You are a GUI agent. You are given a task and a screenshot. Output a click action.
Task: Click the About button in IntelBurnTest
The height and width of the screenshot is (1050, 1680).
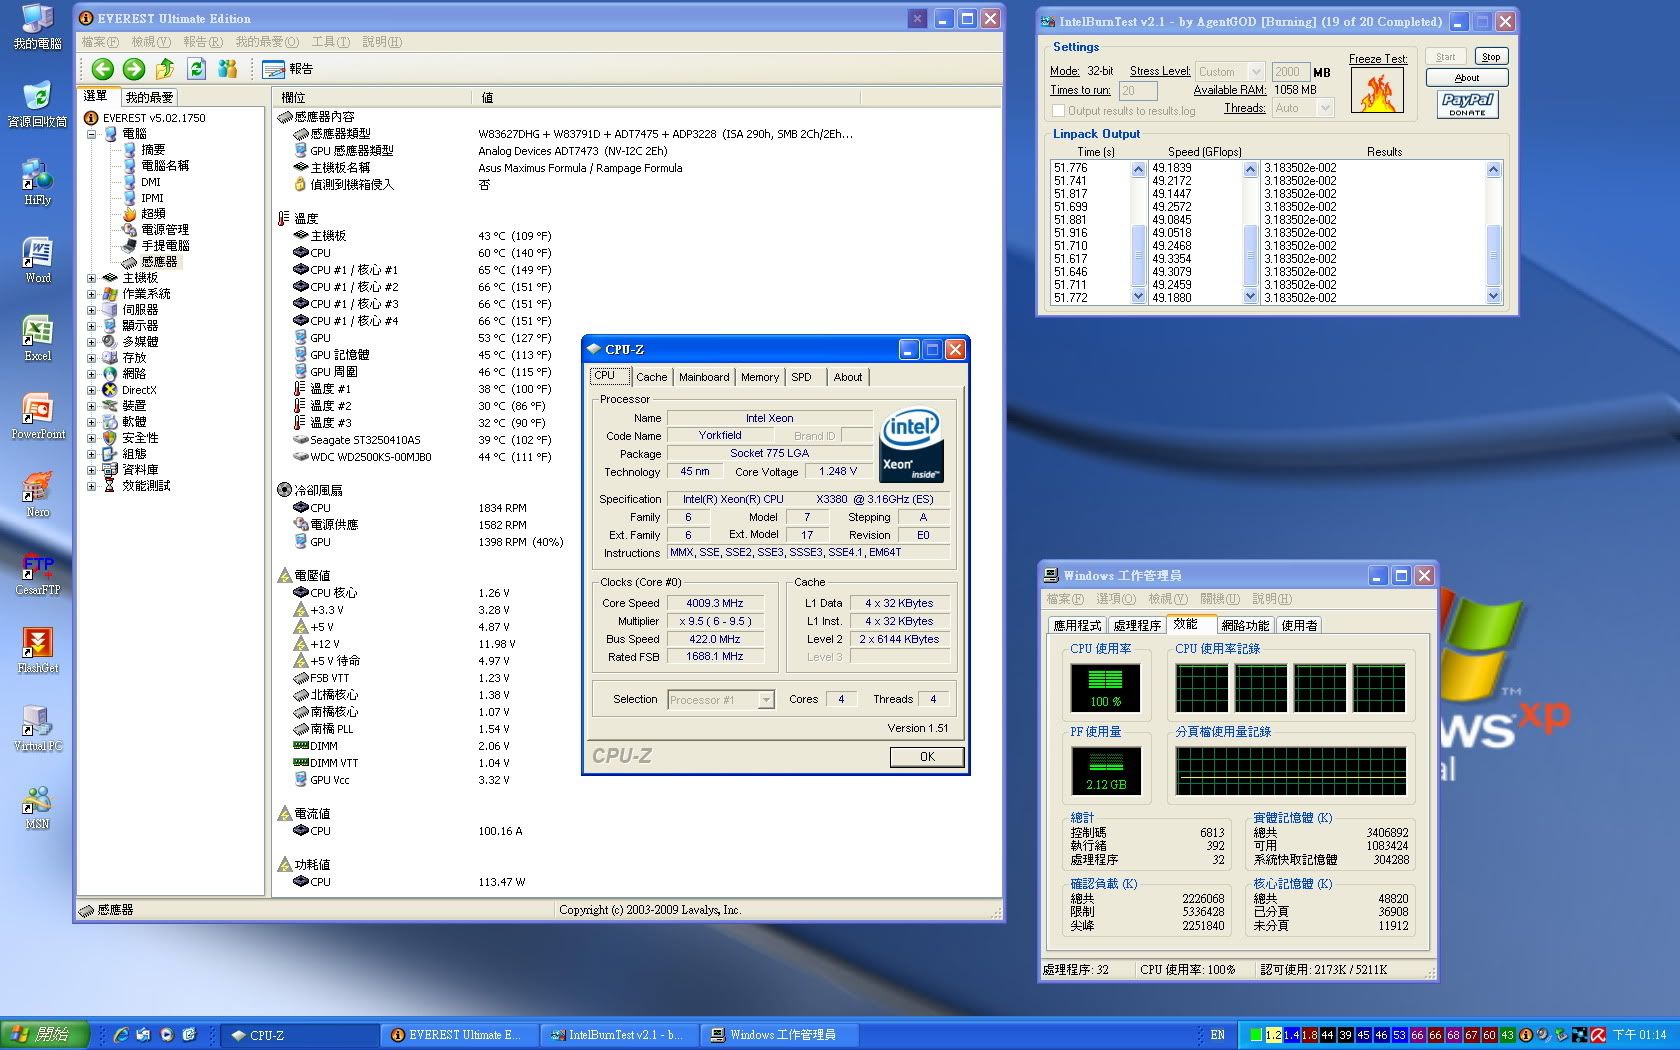click(x=1467, y=78)
